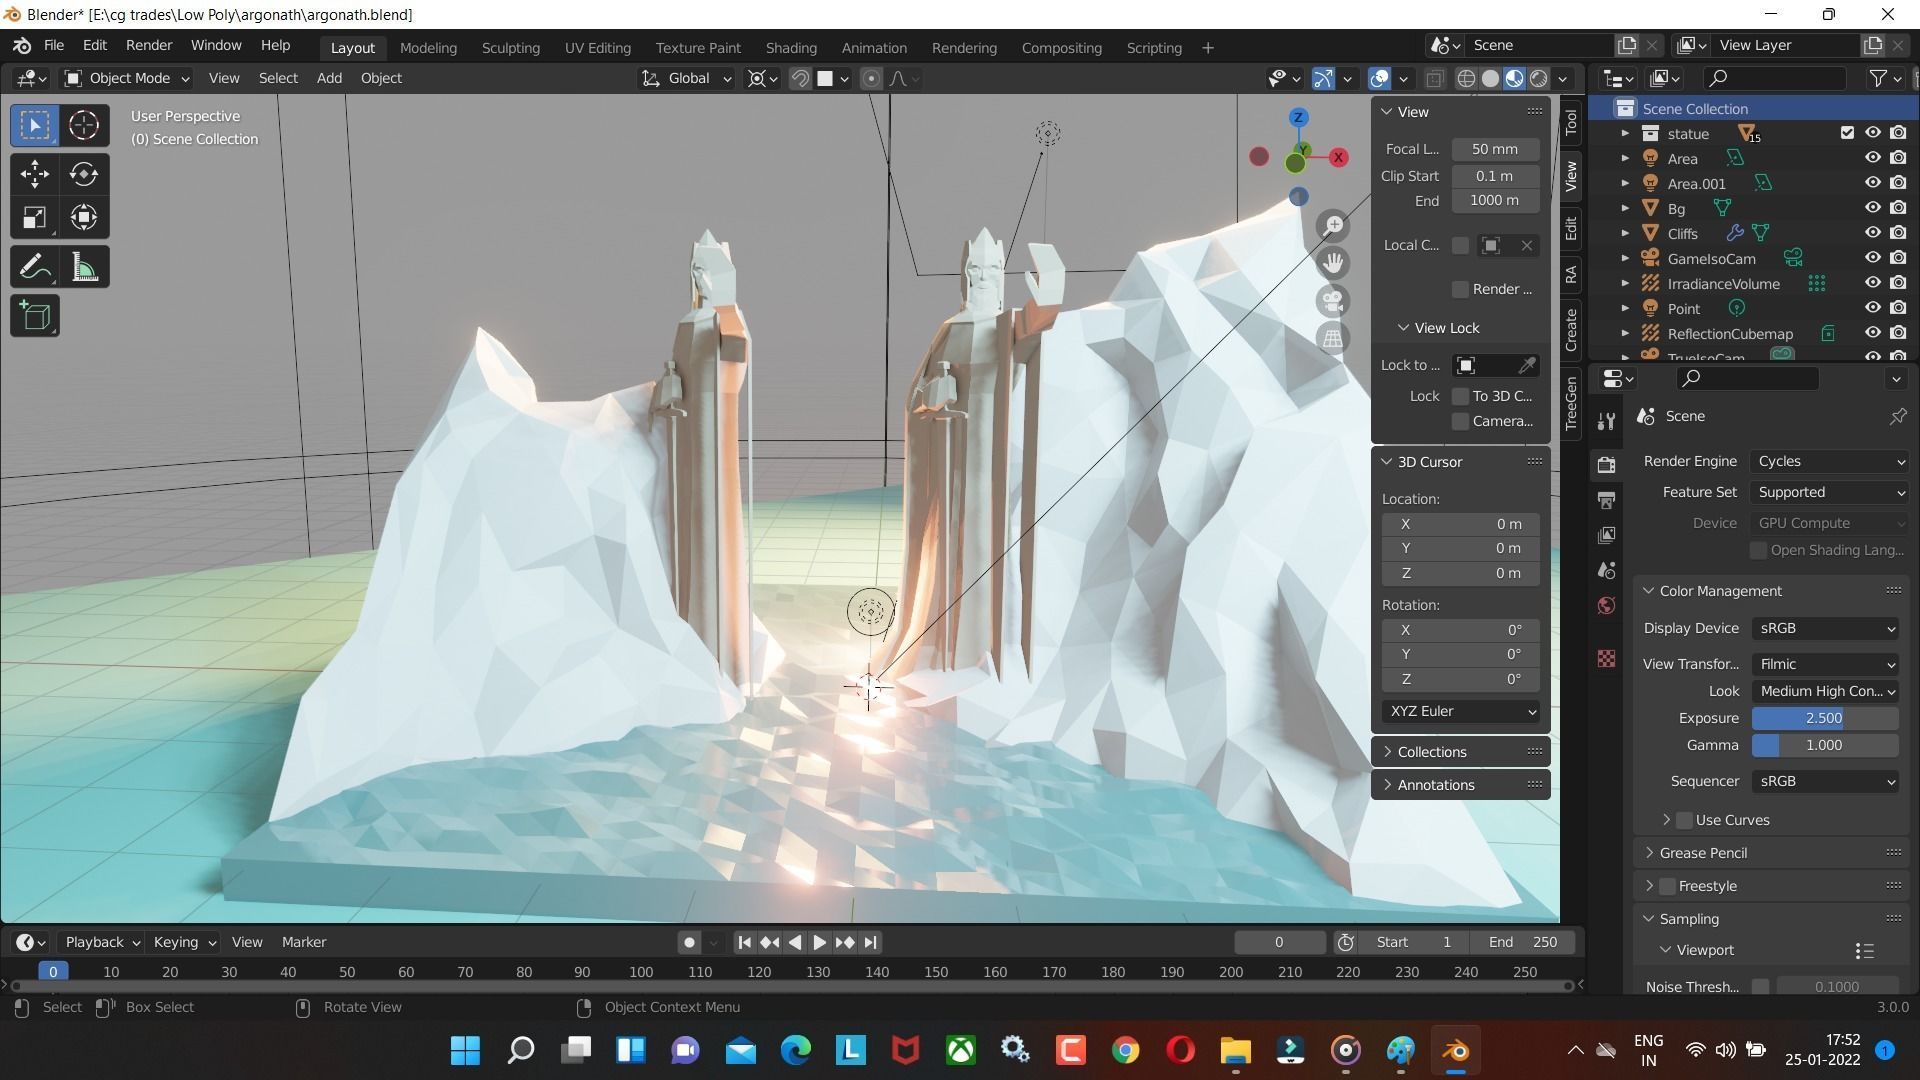Uncheck the statue collection exclude checkbox
The height and width of the screenshot is (1080, 1920).
tap(1847, 133)
